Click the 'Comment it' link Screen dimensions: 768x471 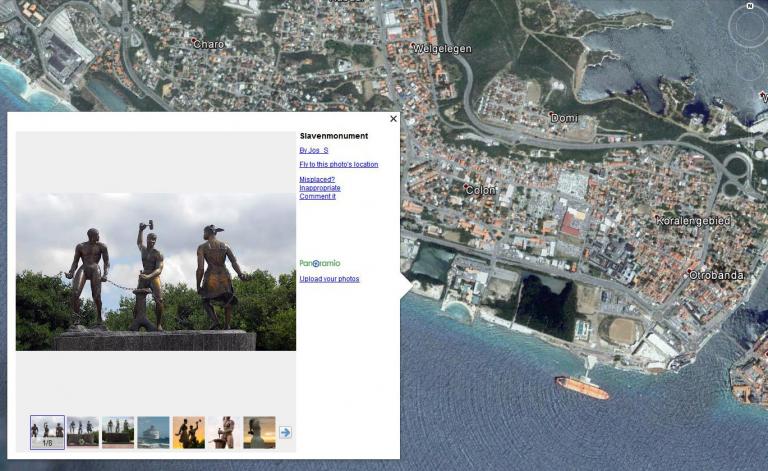pos(317,196)
